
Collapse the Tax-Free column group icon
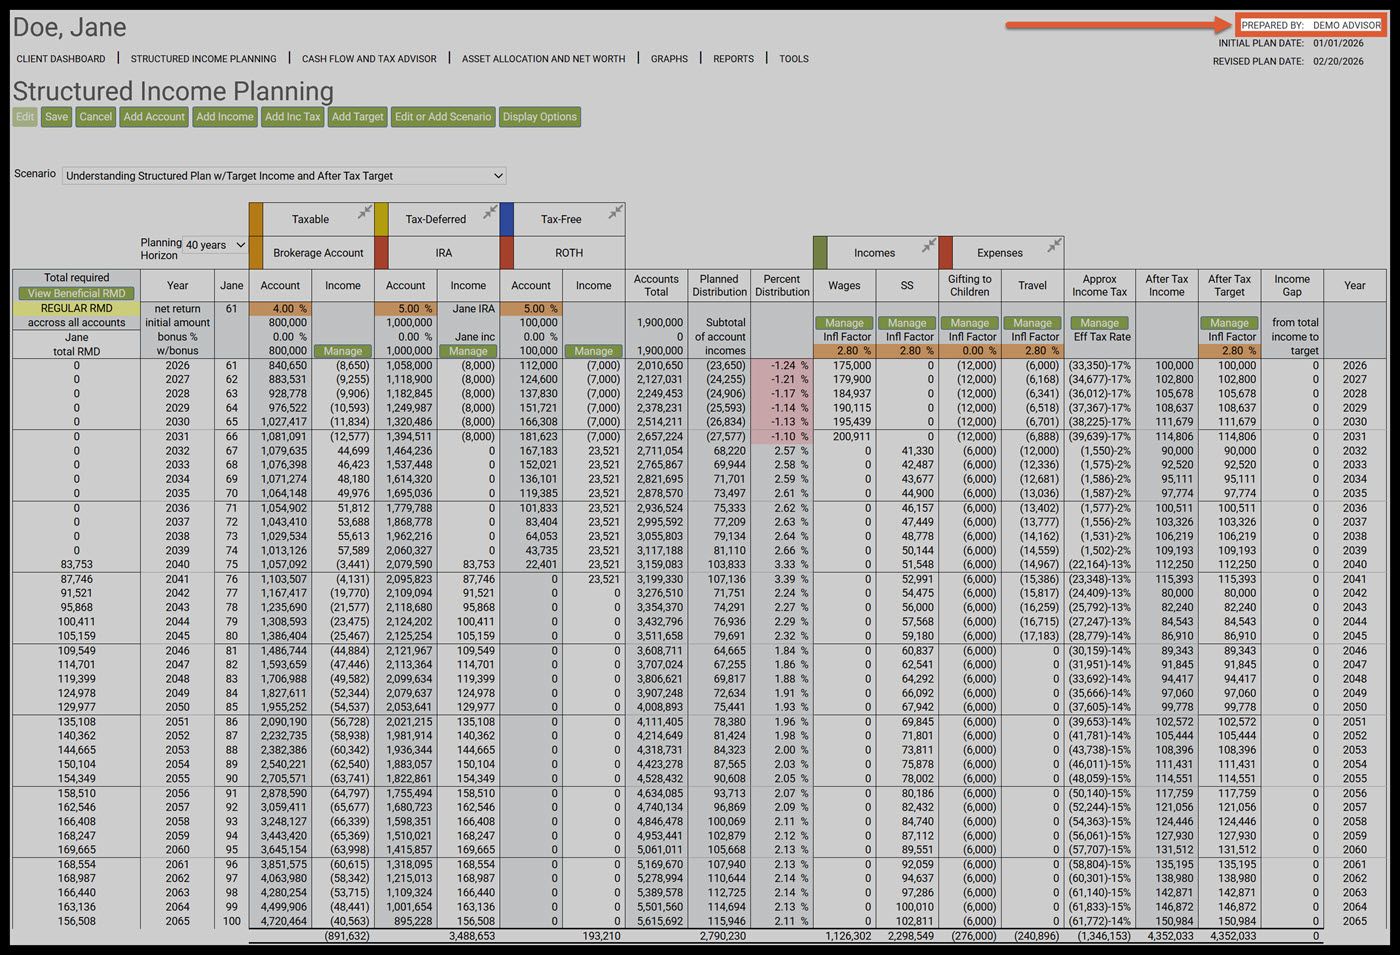point(615,212)
